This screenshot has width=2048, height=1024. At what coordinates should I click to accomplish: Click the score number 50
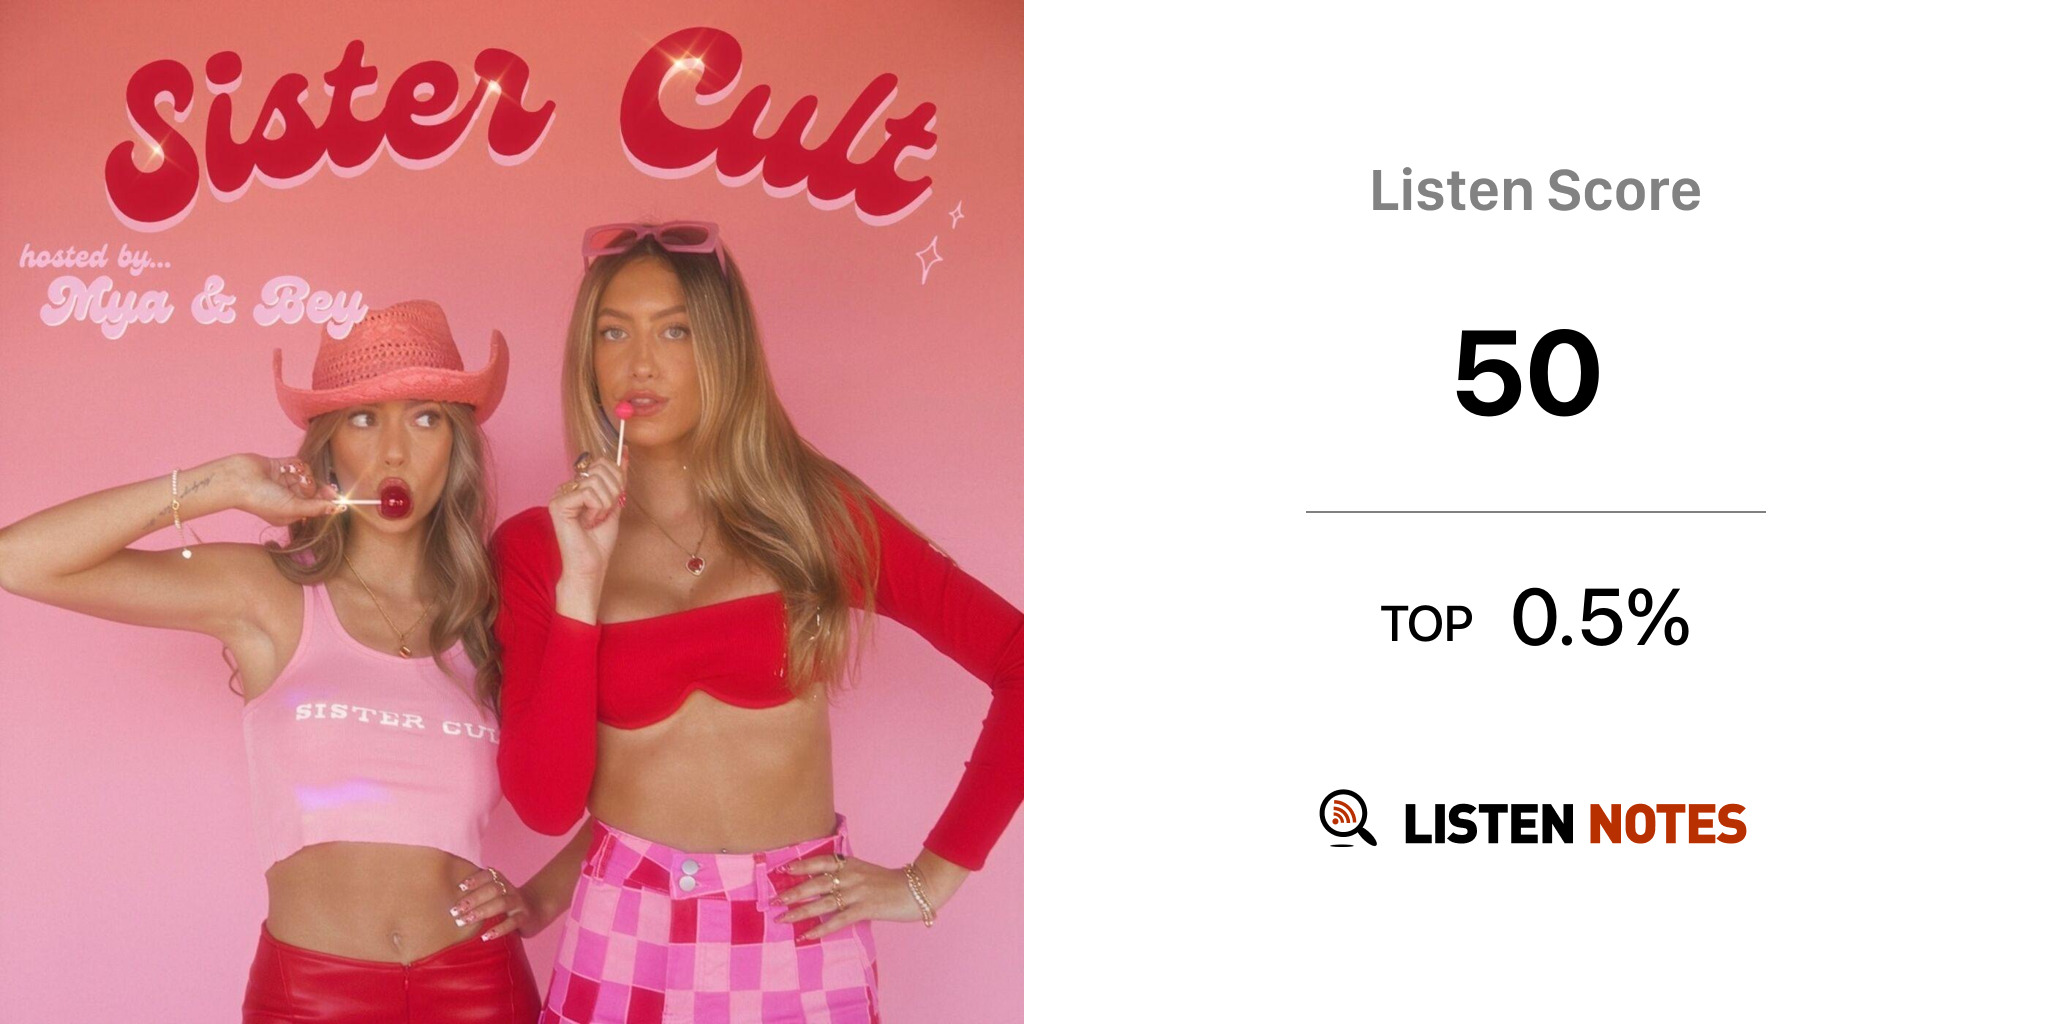pos(1527,374)
